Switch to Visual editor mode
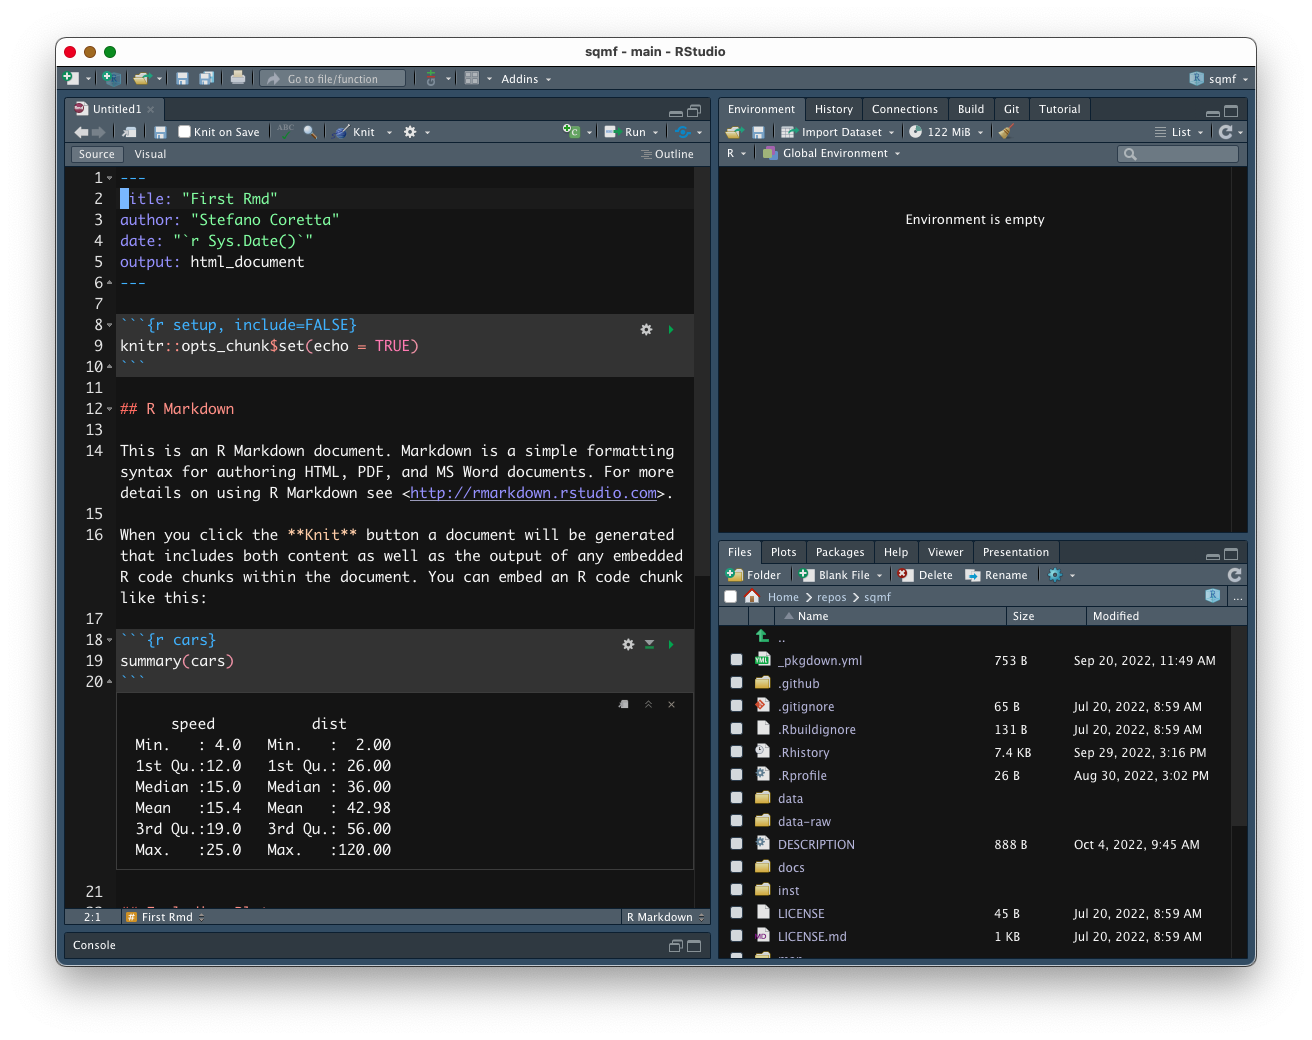The height and width of the screenshot is (1040, 1312). tap(150, 154)
